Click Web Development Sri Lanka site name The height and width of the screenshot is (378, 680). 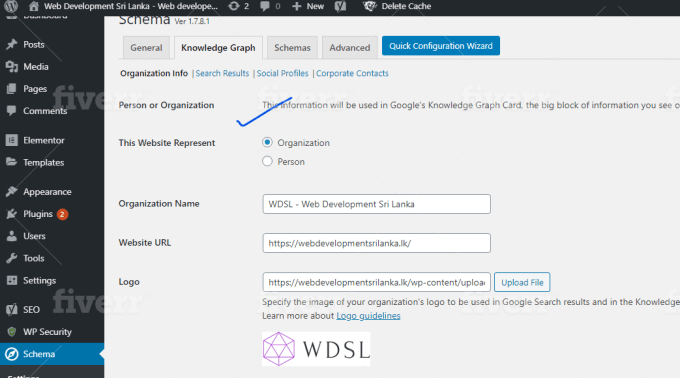pos(131,6)
